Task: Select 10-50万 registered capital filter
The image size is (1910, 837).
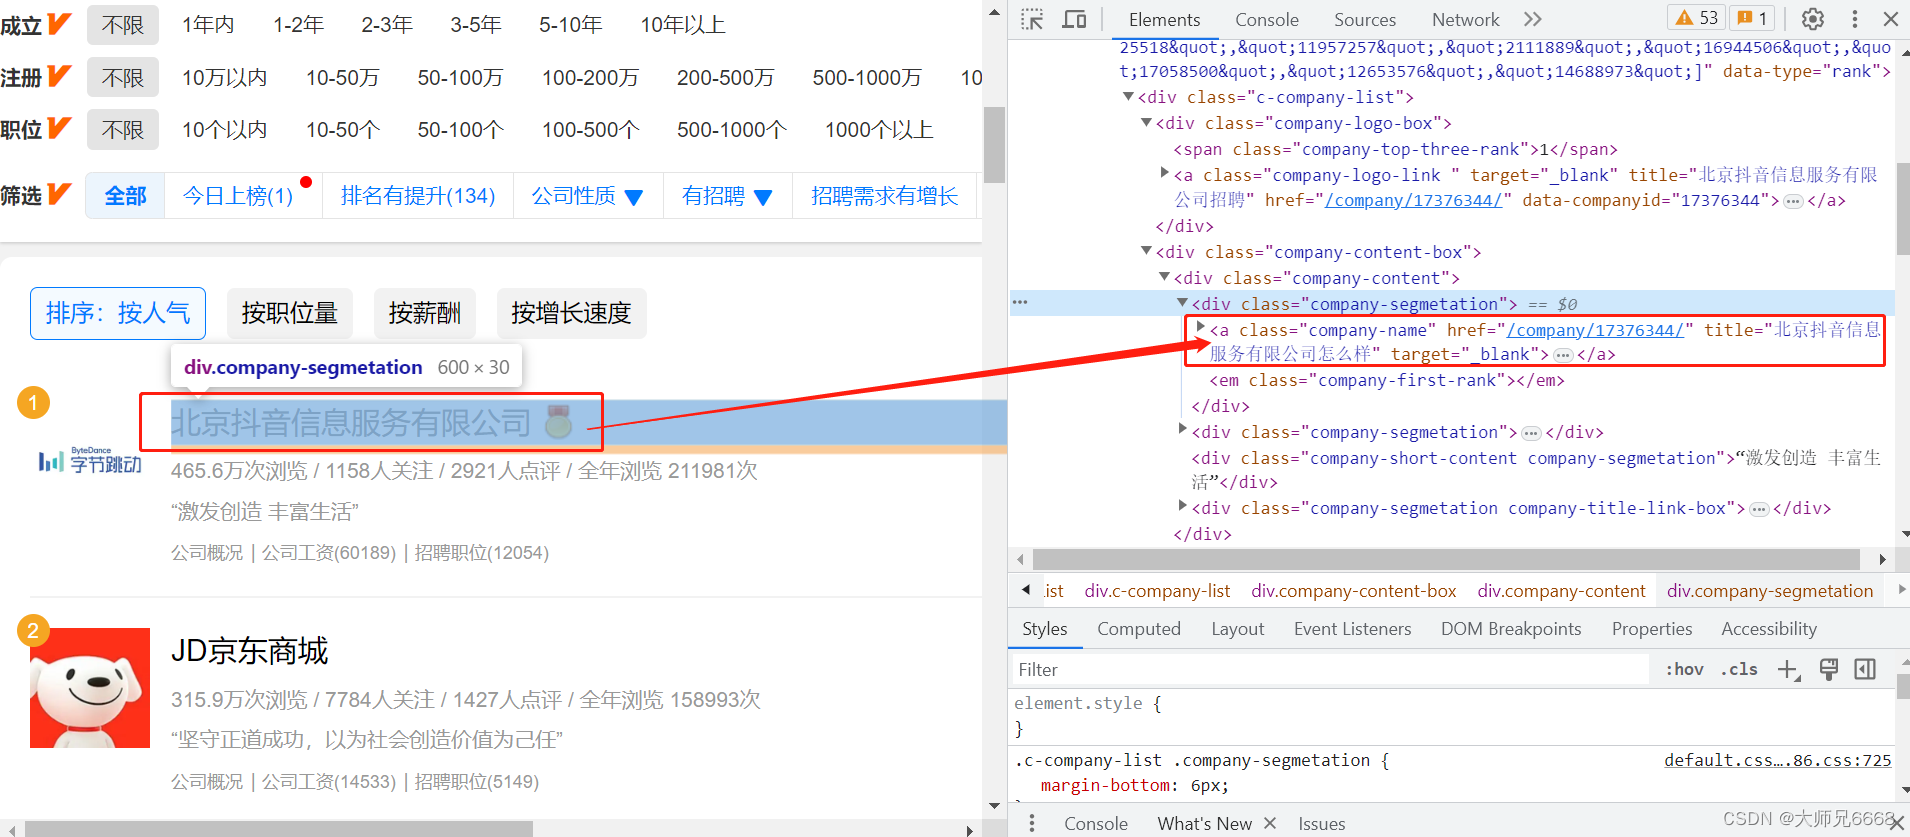Action: [342, 78]
